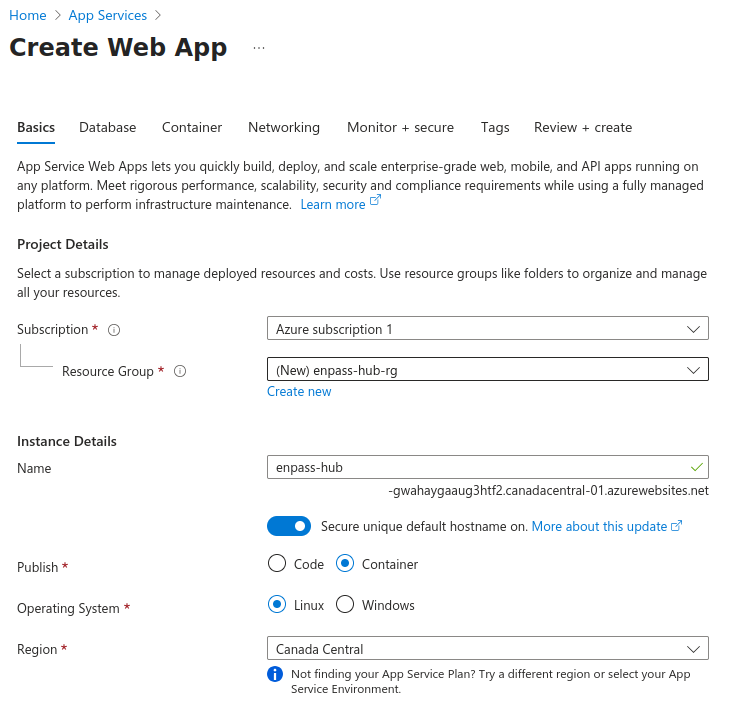Select the Code publish option
This screenshot has width=737, height=712.
(277, 563)
